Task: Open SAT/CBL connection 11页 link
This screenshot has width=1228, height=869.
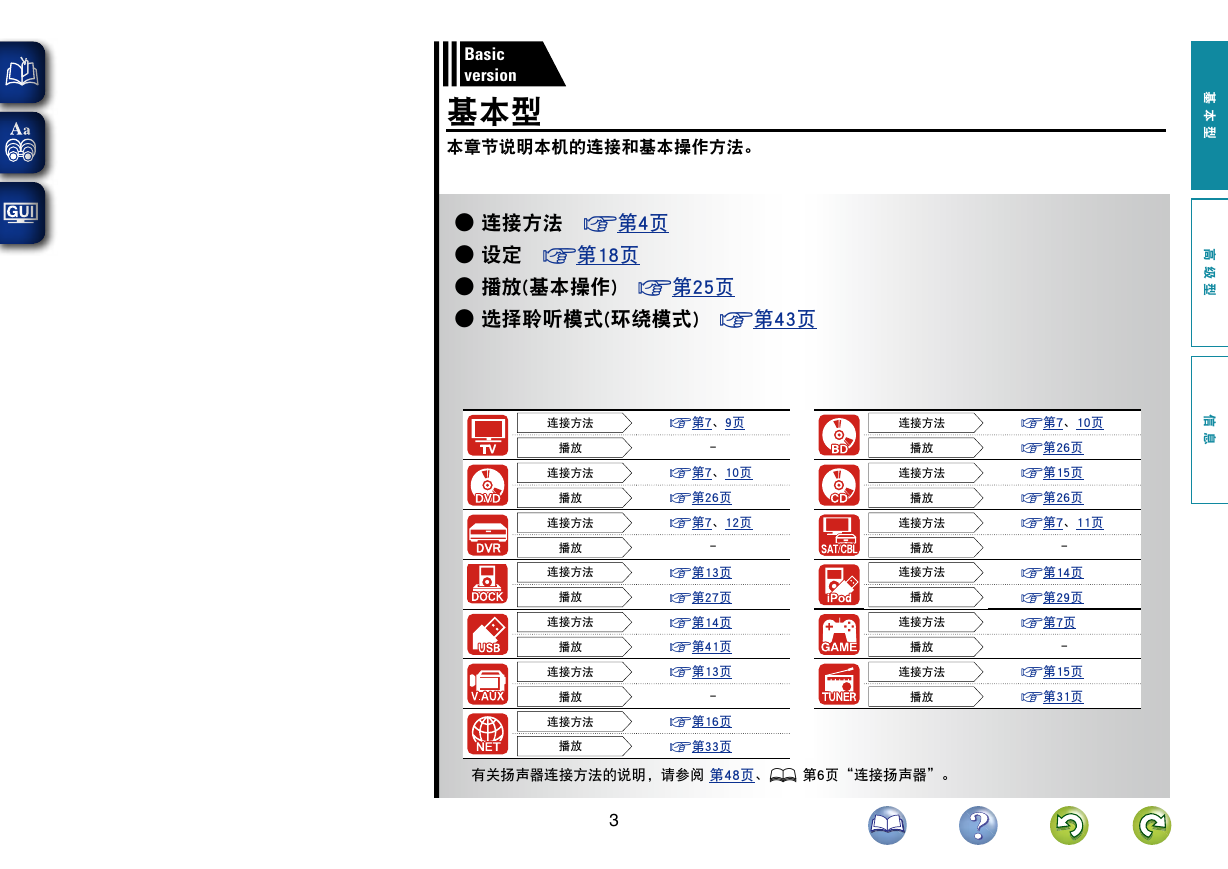Action: tap(1091, 523)
